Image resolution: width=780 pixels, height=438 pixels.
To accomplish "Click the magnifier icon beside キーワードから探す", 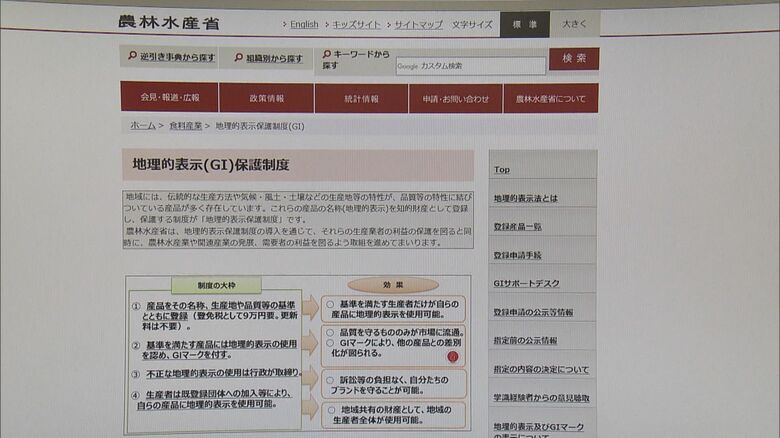I will click(327, 55).
